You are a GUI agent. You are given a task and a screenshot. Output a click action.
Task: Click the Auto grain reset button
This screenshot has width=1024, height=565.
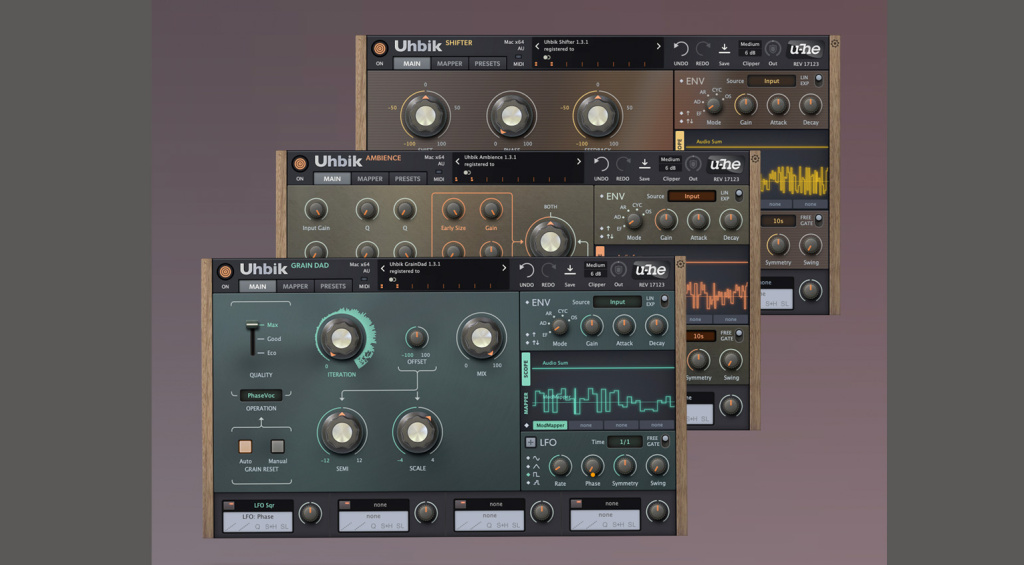244,447
